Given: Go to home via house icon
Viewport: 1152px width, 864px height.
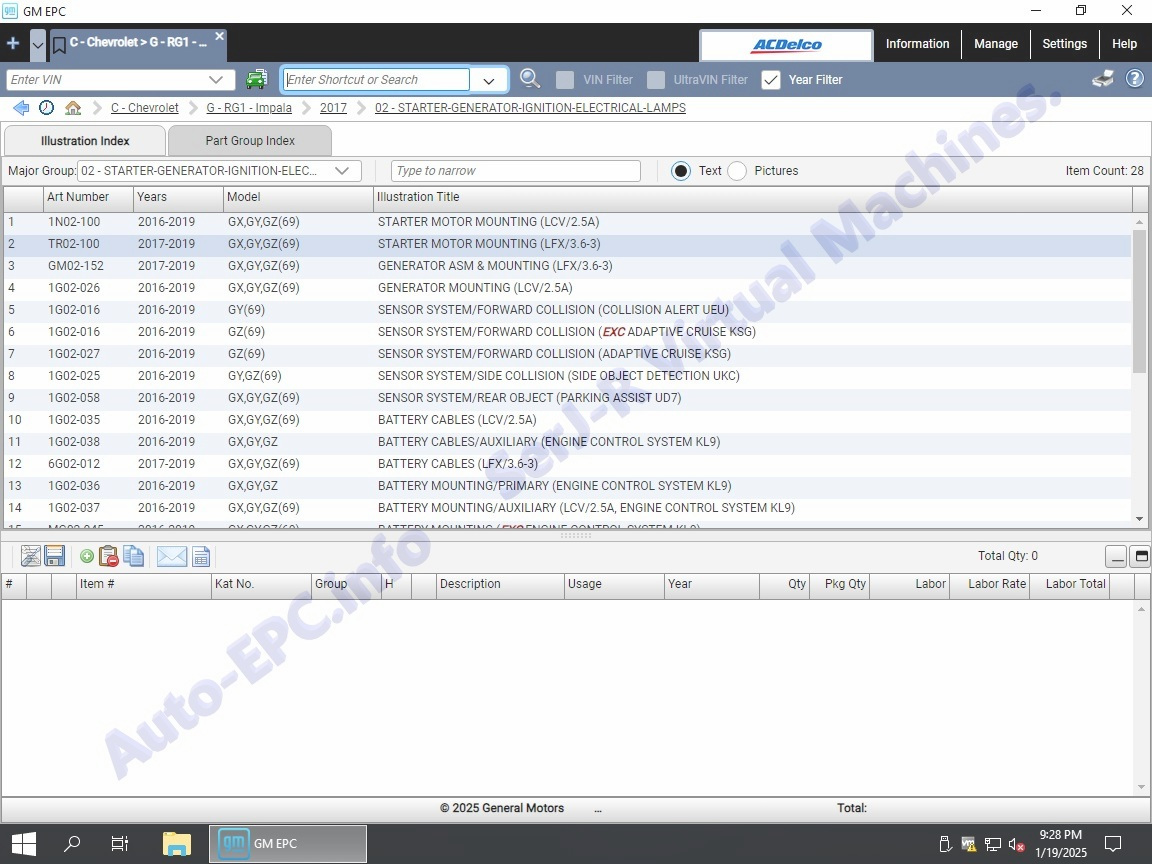Looking at the screenshot, I should (73, 108).
